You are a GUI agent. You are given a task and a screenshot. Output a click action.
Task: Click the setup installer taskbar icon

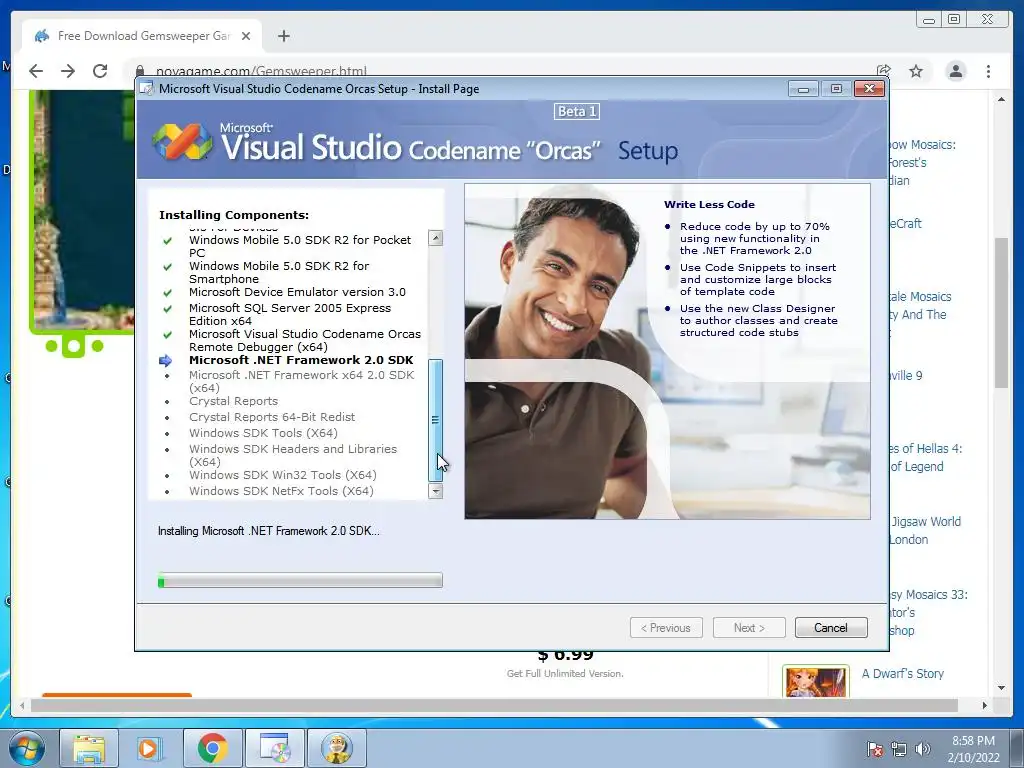(274, 748)
